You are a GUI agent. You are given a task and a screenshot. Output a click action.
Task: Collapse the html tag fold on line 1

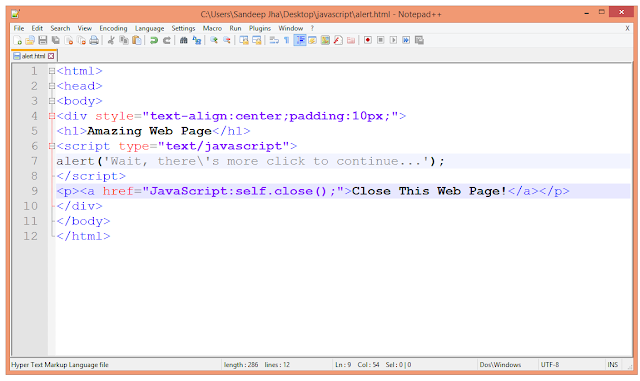52,71
